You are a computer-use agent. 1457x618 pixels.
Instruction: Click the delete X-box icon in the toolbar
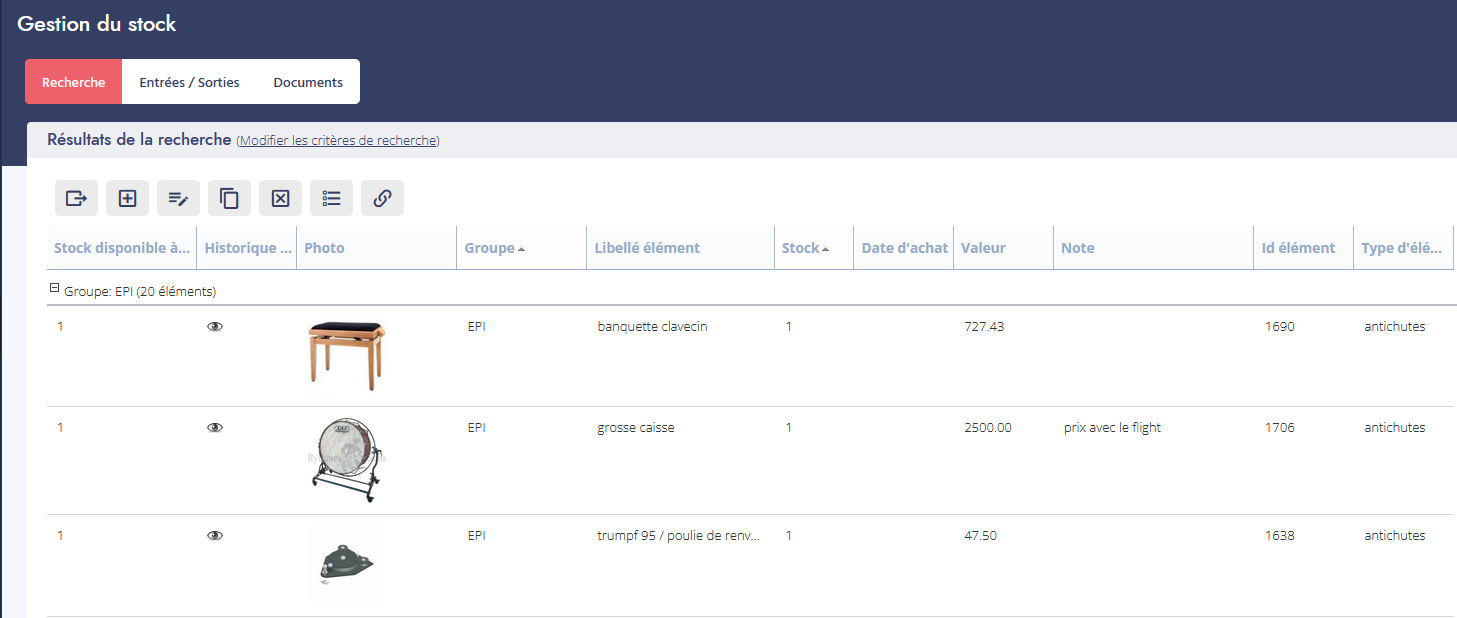[280, 198]
